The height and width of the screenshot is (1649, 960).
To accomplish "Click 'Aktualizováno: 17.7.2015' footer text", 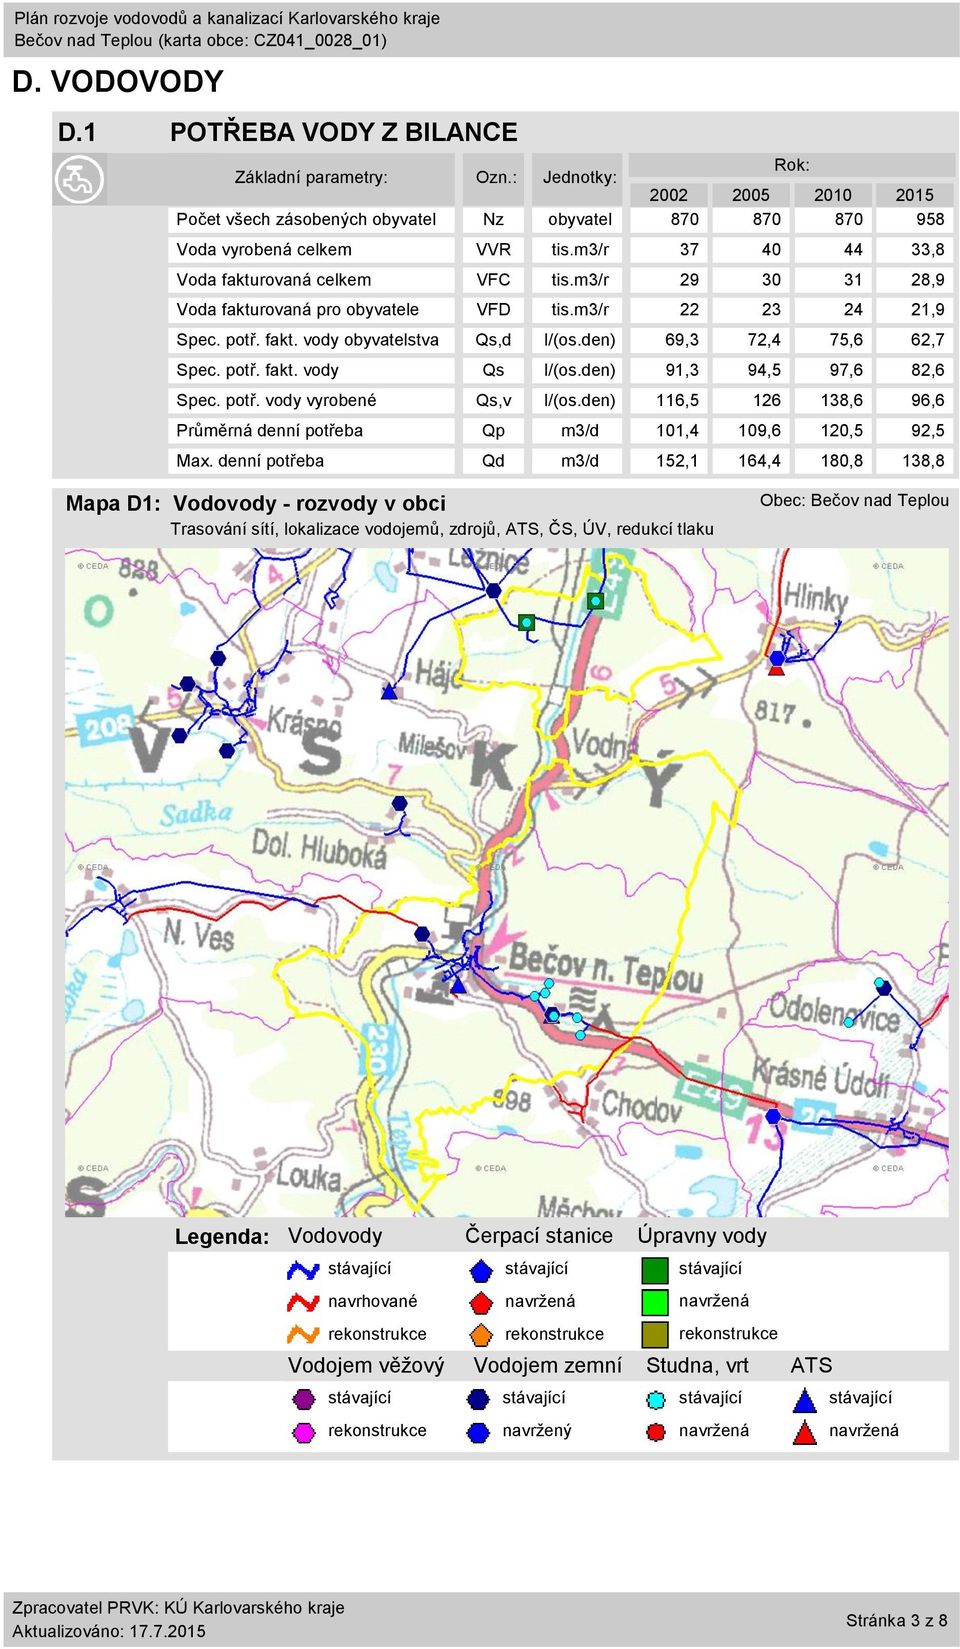I will [x=109, y=1631].
